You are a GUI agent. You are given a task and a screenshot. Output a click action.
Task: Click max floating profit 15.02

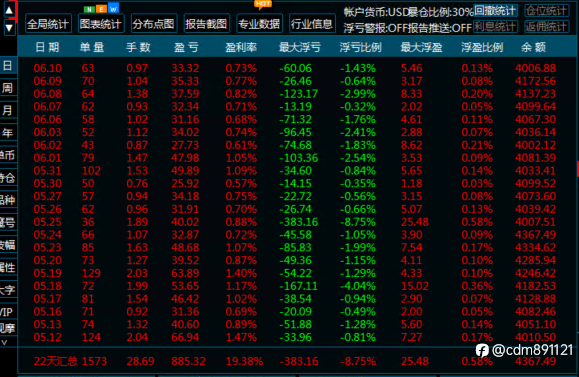click(415, 286)
